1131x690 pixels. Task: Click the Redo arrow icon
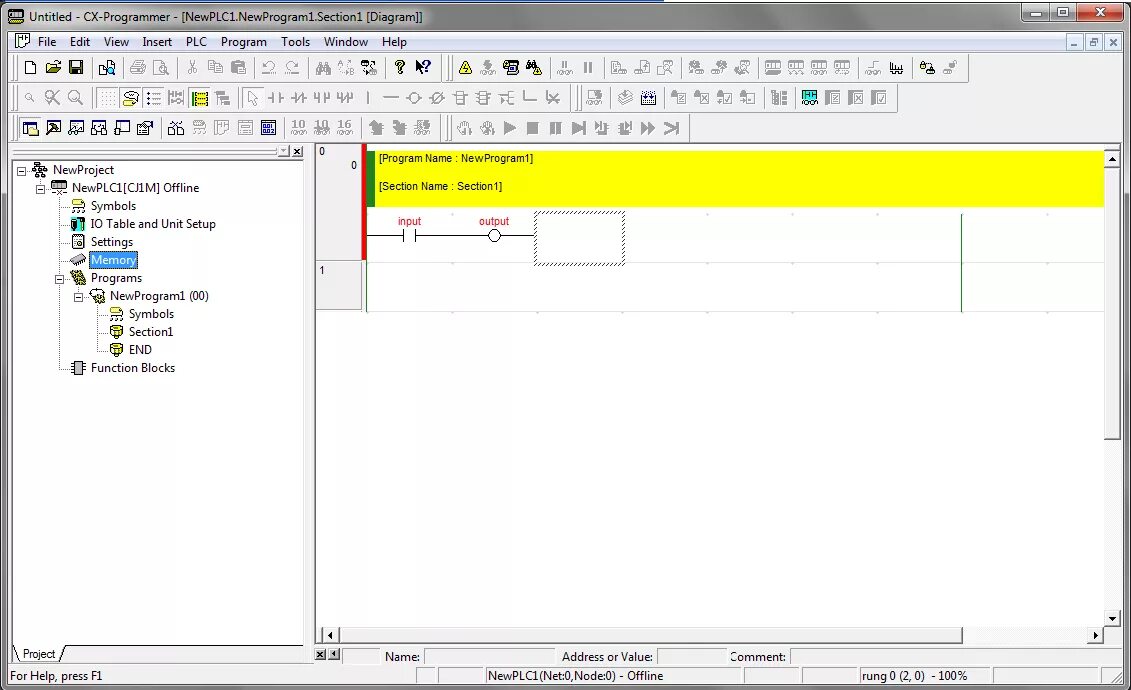291,68
